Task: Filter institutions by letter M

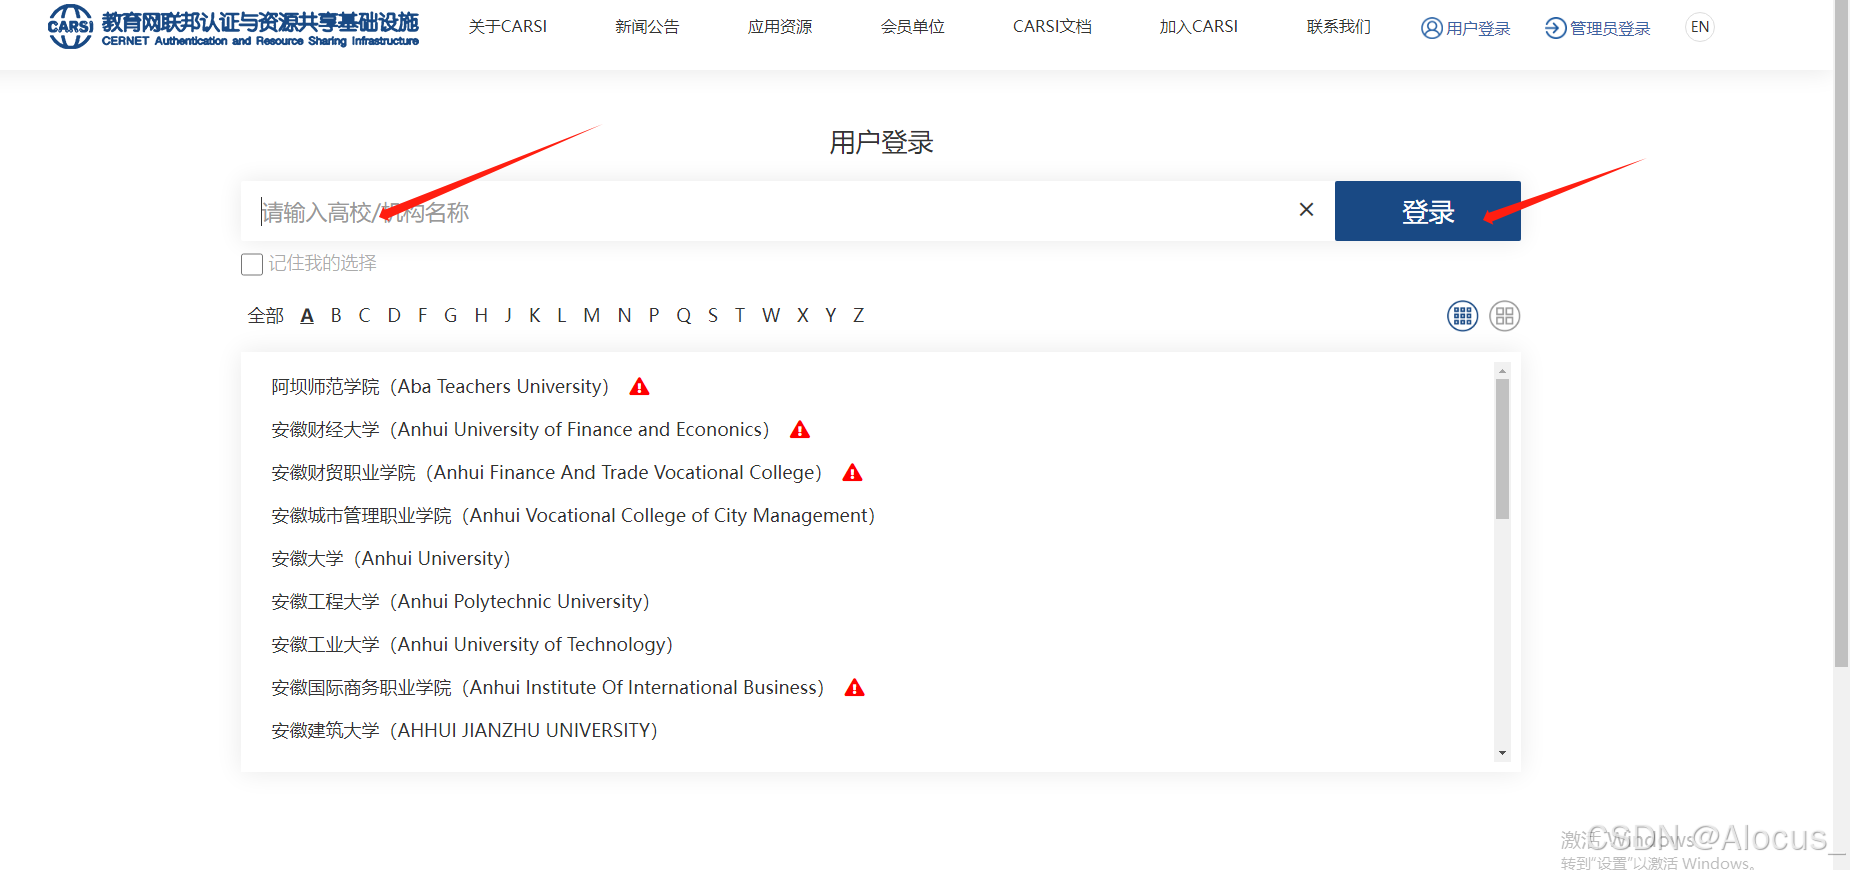Action: click(x=592, y=316)
